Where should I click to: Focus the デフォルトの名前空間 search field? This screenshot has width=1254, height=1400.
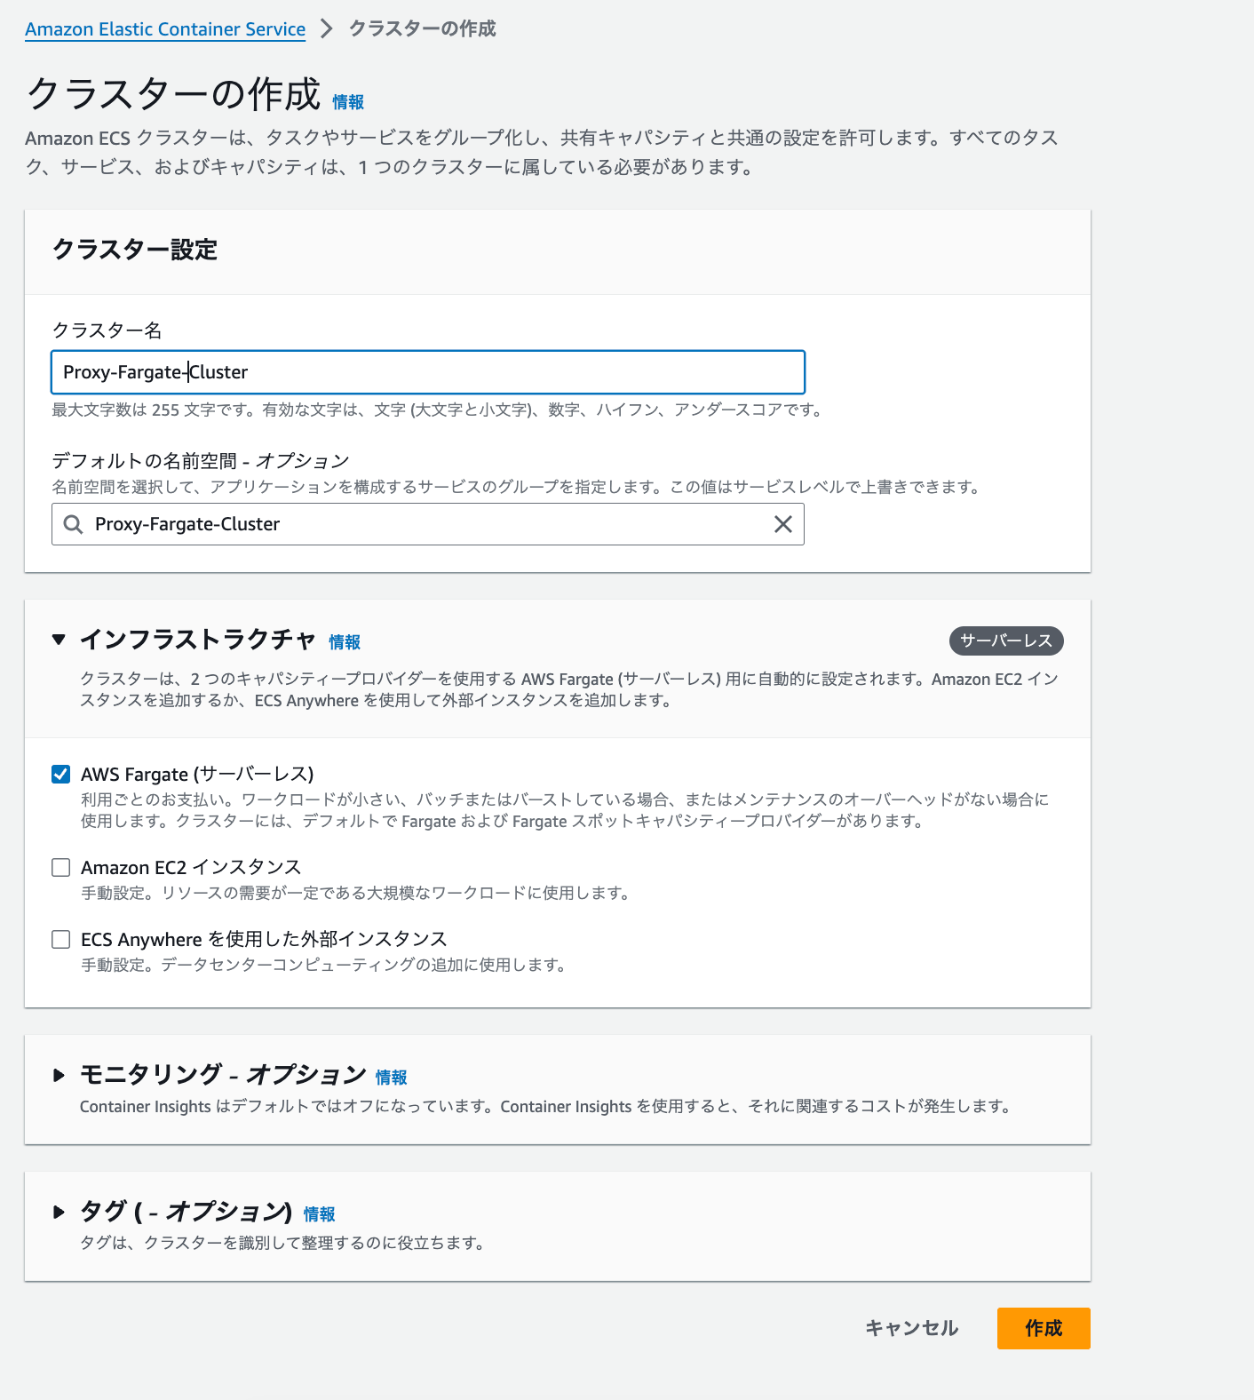(x=428, y=524)
